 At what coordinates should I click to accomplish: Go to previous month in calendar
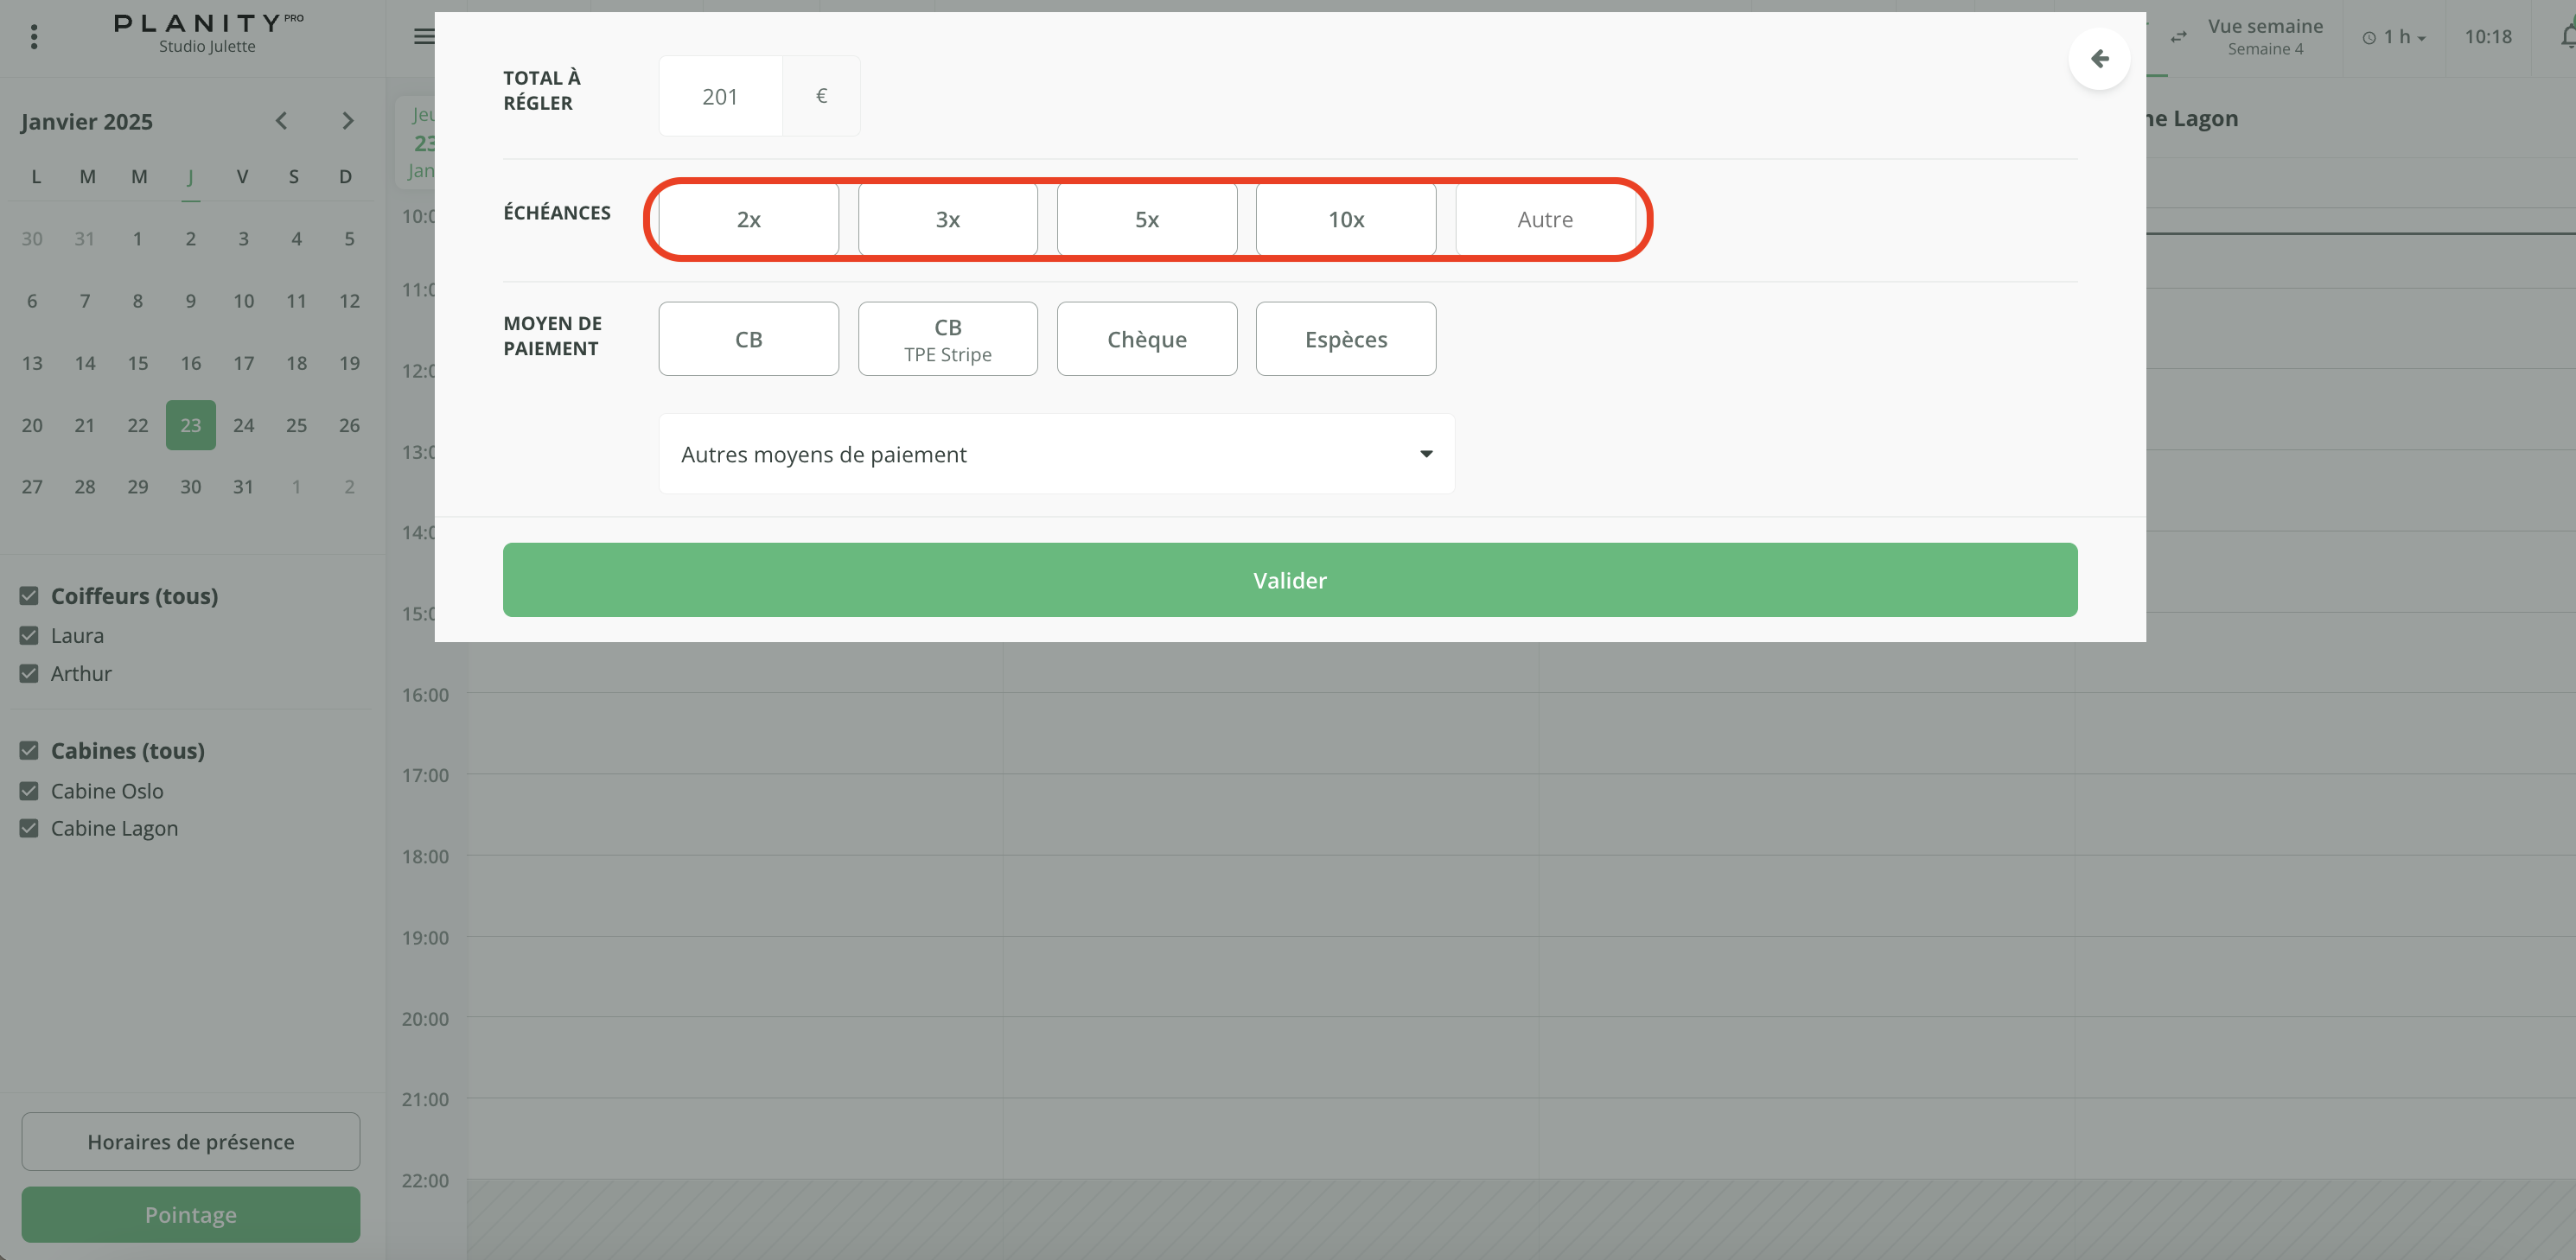point(282,121)
